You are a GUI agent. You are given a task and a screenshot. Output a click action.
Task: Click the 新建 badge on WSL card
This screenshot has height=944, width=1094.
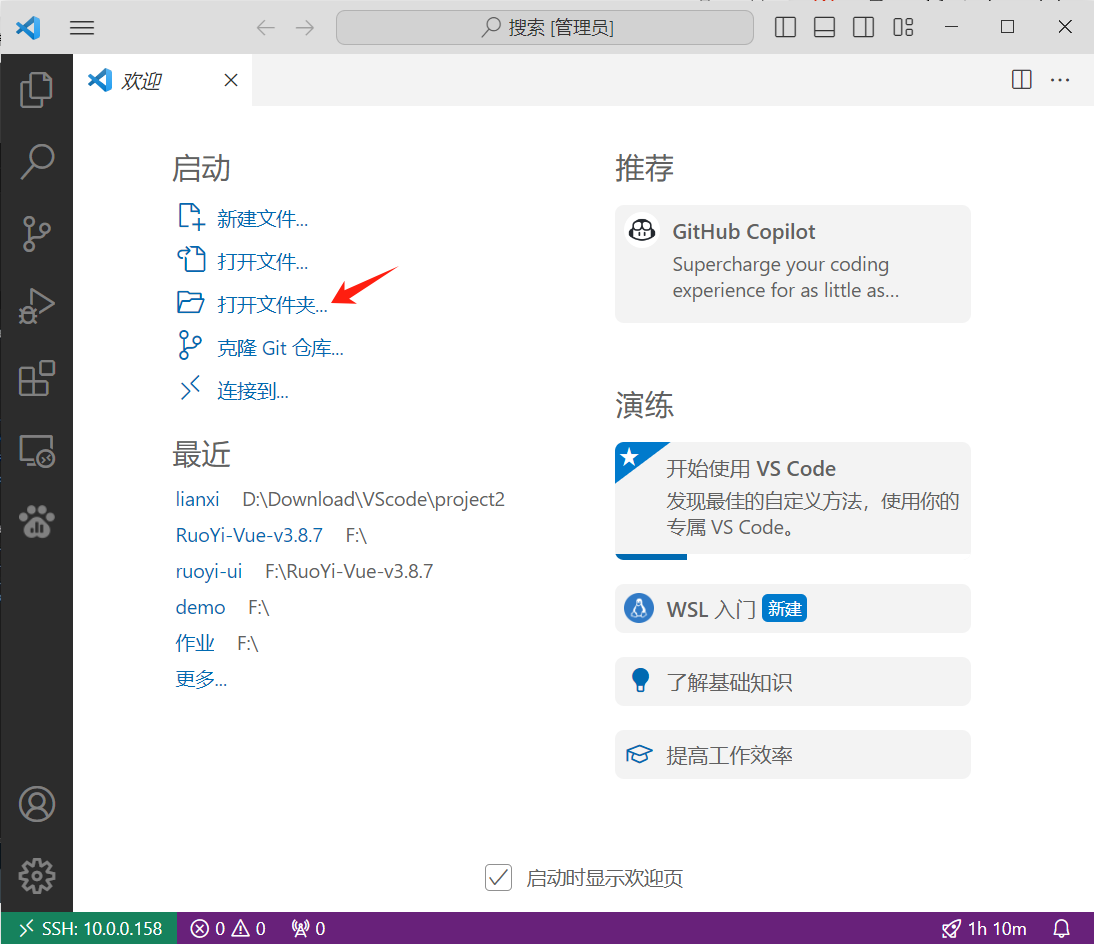click(x=784, y=608)
